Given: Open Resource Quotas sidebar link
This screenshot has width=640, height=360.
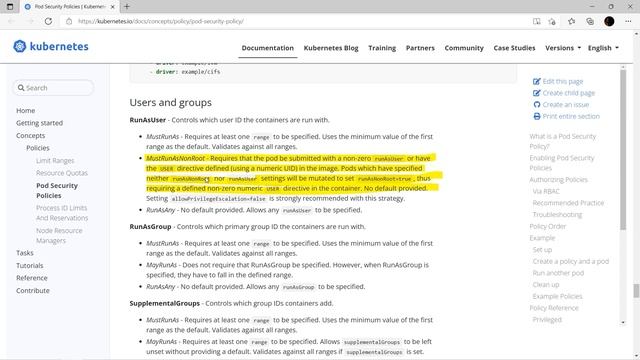Looking at the screenshot, I should tap(62, 173).
